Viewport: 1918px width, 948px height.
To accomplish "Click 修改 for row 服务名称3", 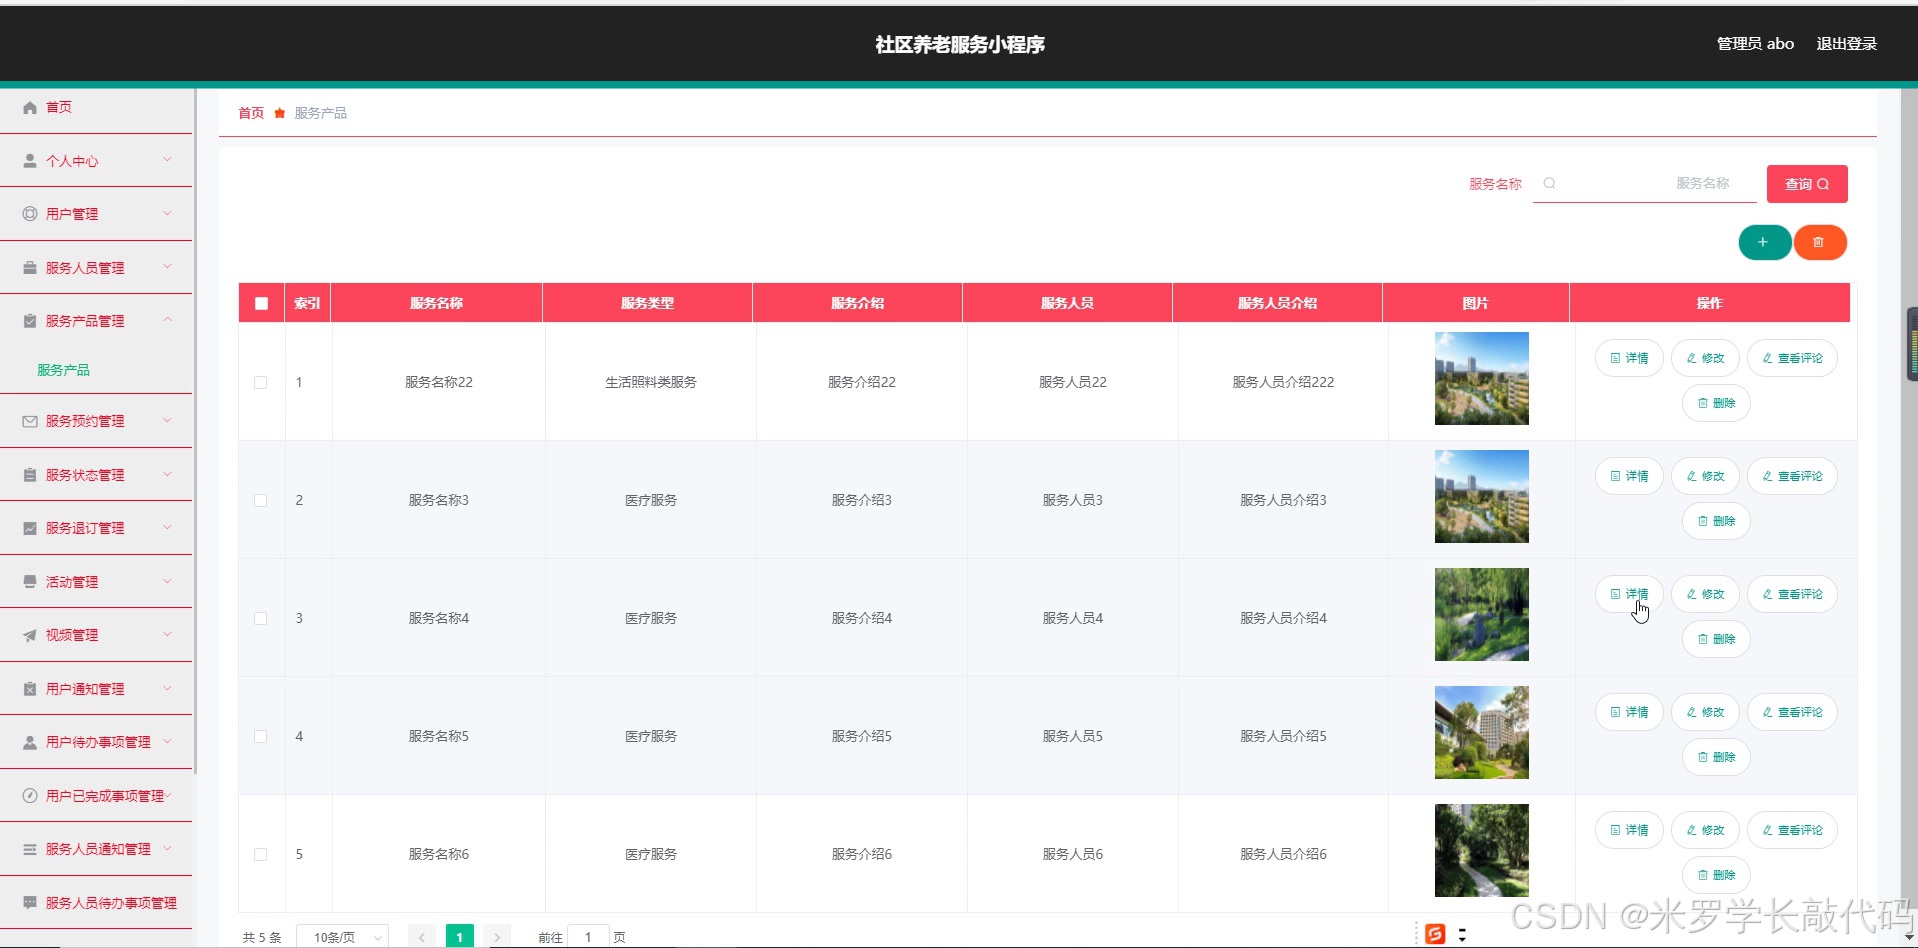I will [x=1705, y=476].
